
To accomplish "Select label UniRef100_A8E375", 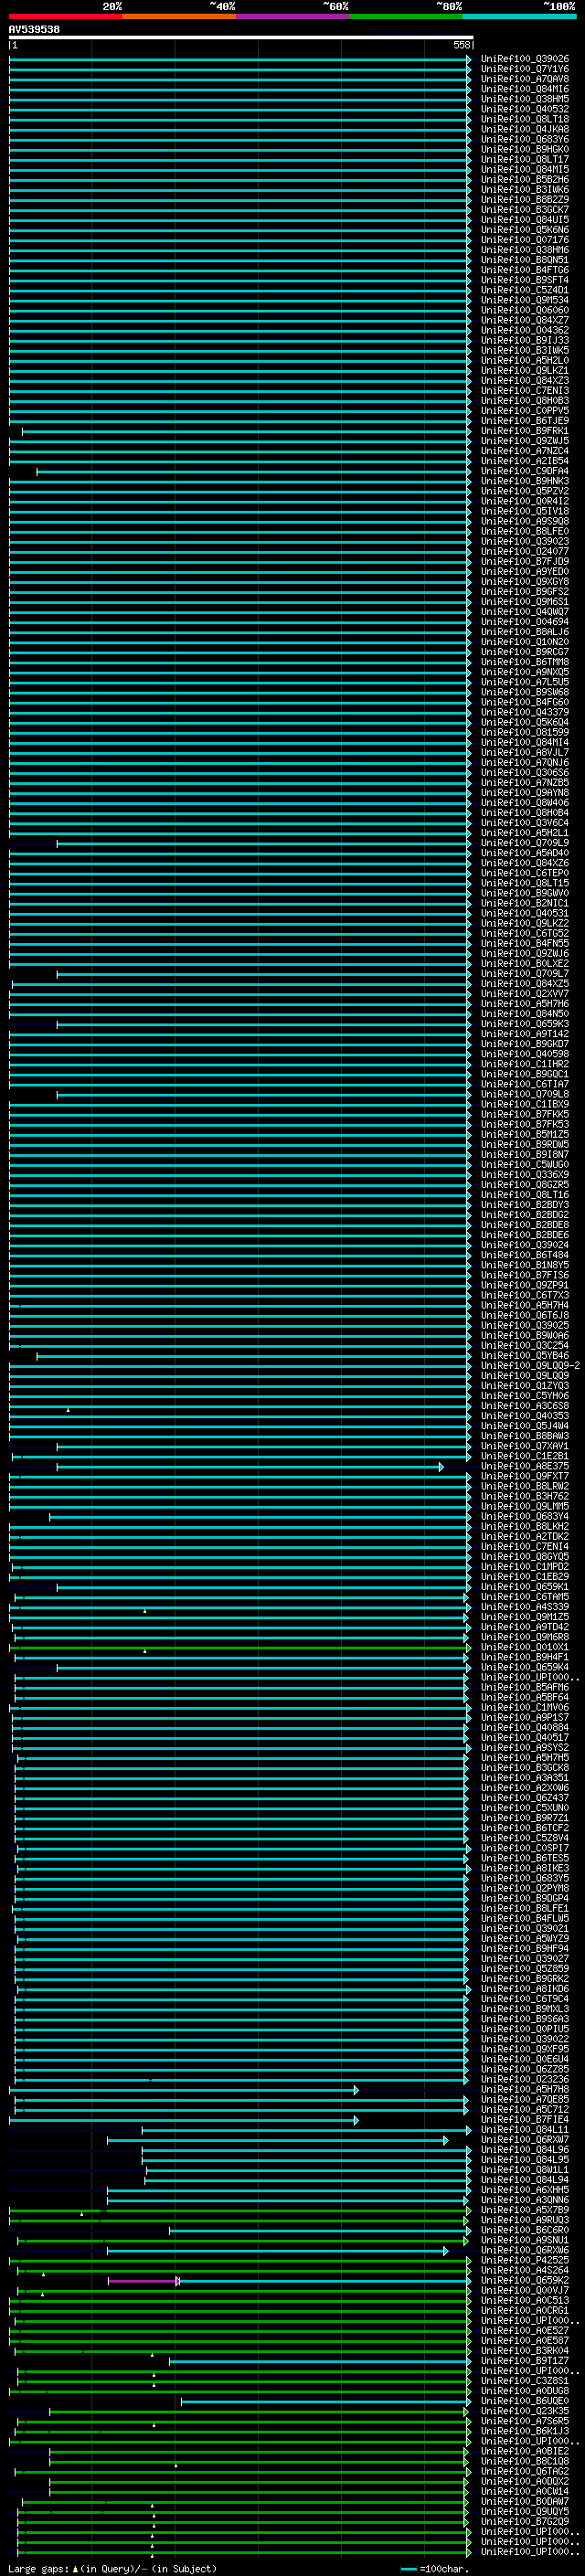I will point(525,1467).
